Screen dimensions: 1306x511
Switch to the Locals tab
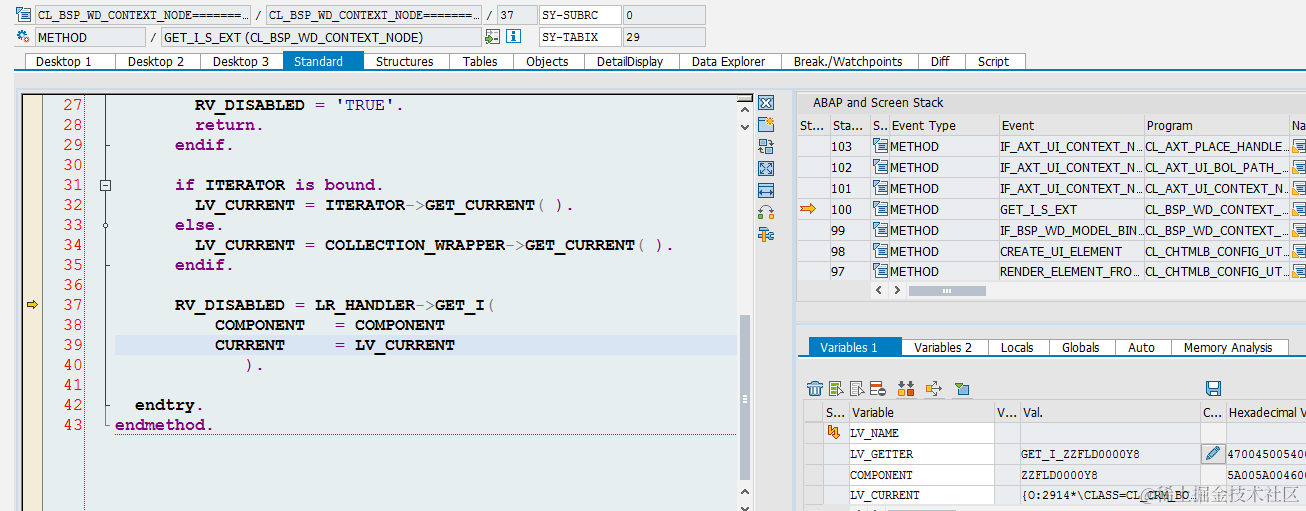coord(1017,347)
